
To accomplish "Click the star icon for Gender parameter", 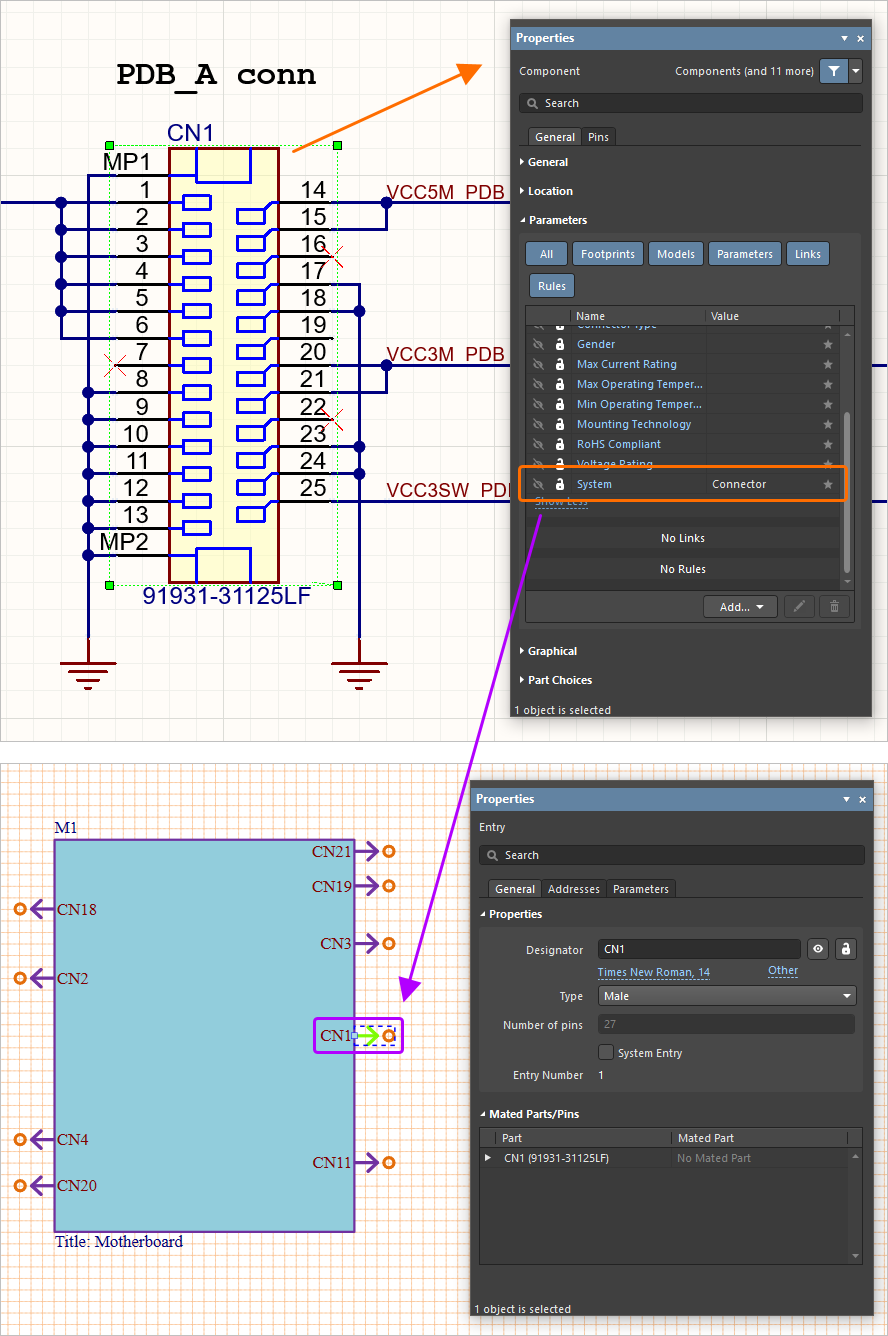I will click(828, 344).
